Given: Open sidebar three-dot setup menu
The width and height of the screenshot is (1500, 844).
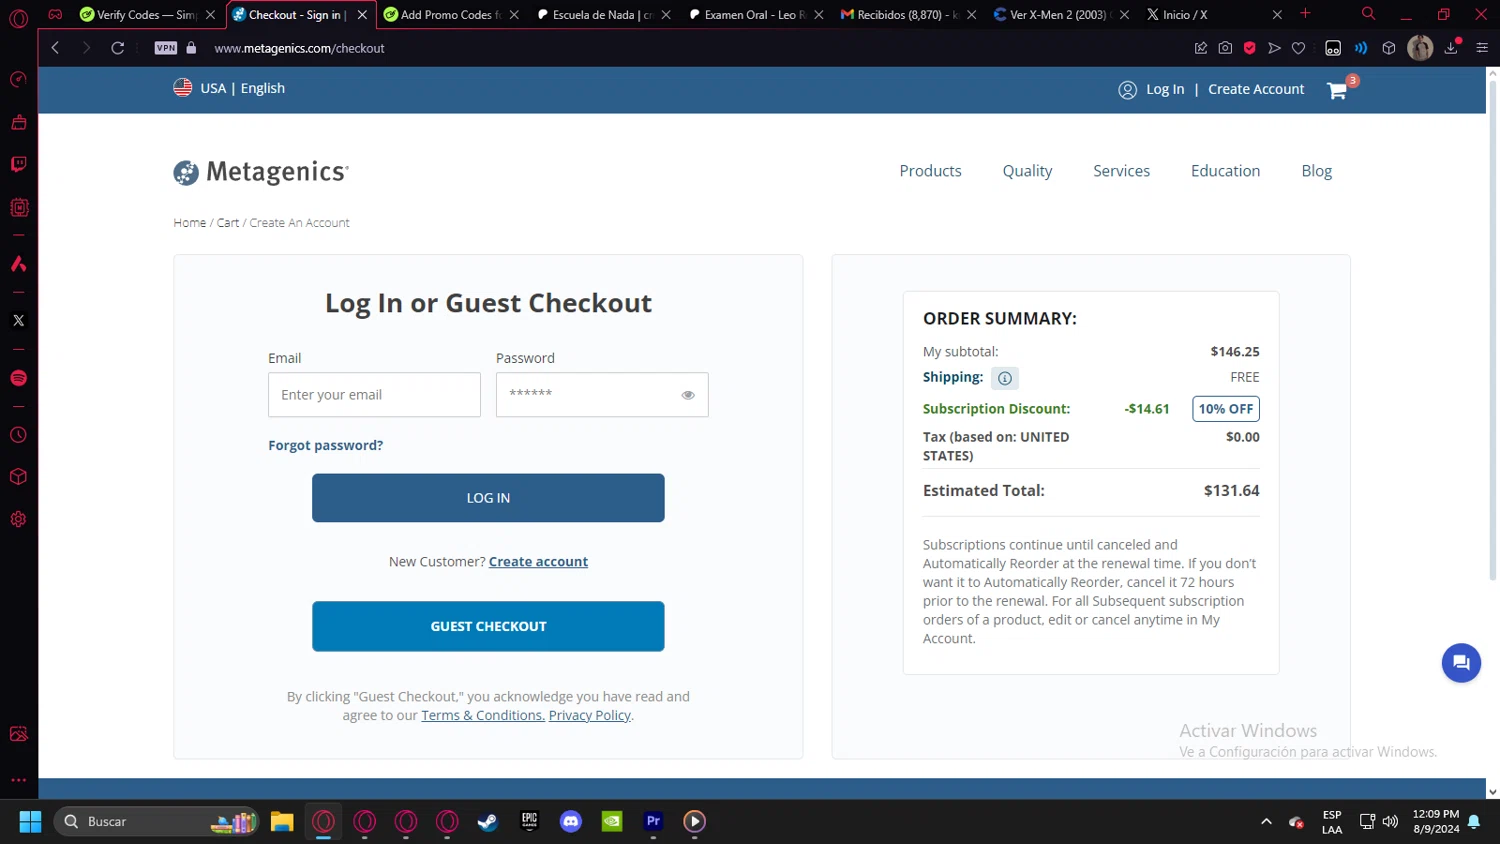Looking at the screenshot, I should point(18,780).
